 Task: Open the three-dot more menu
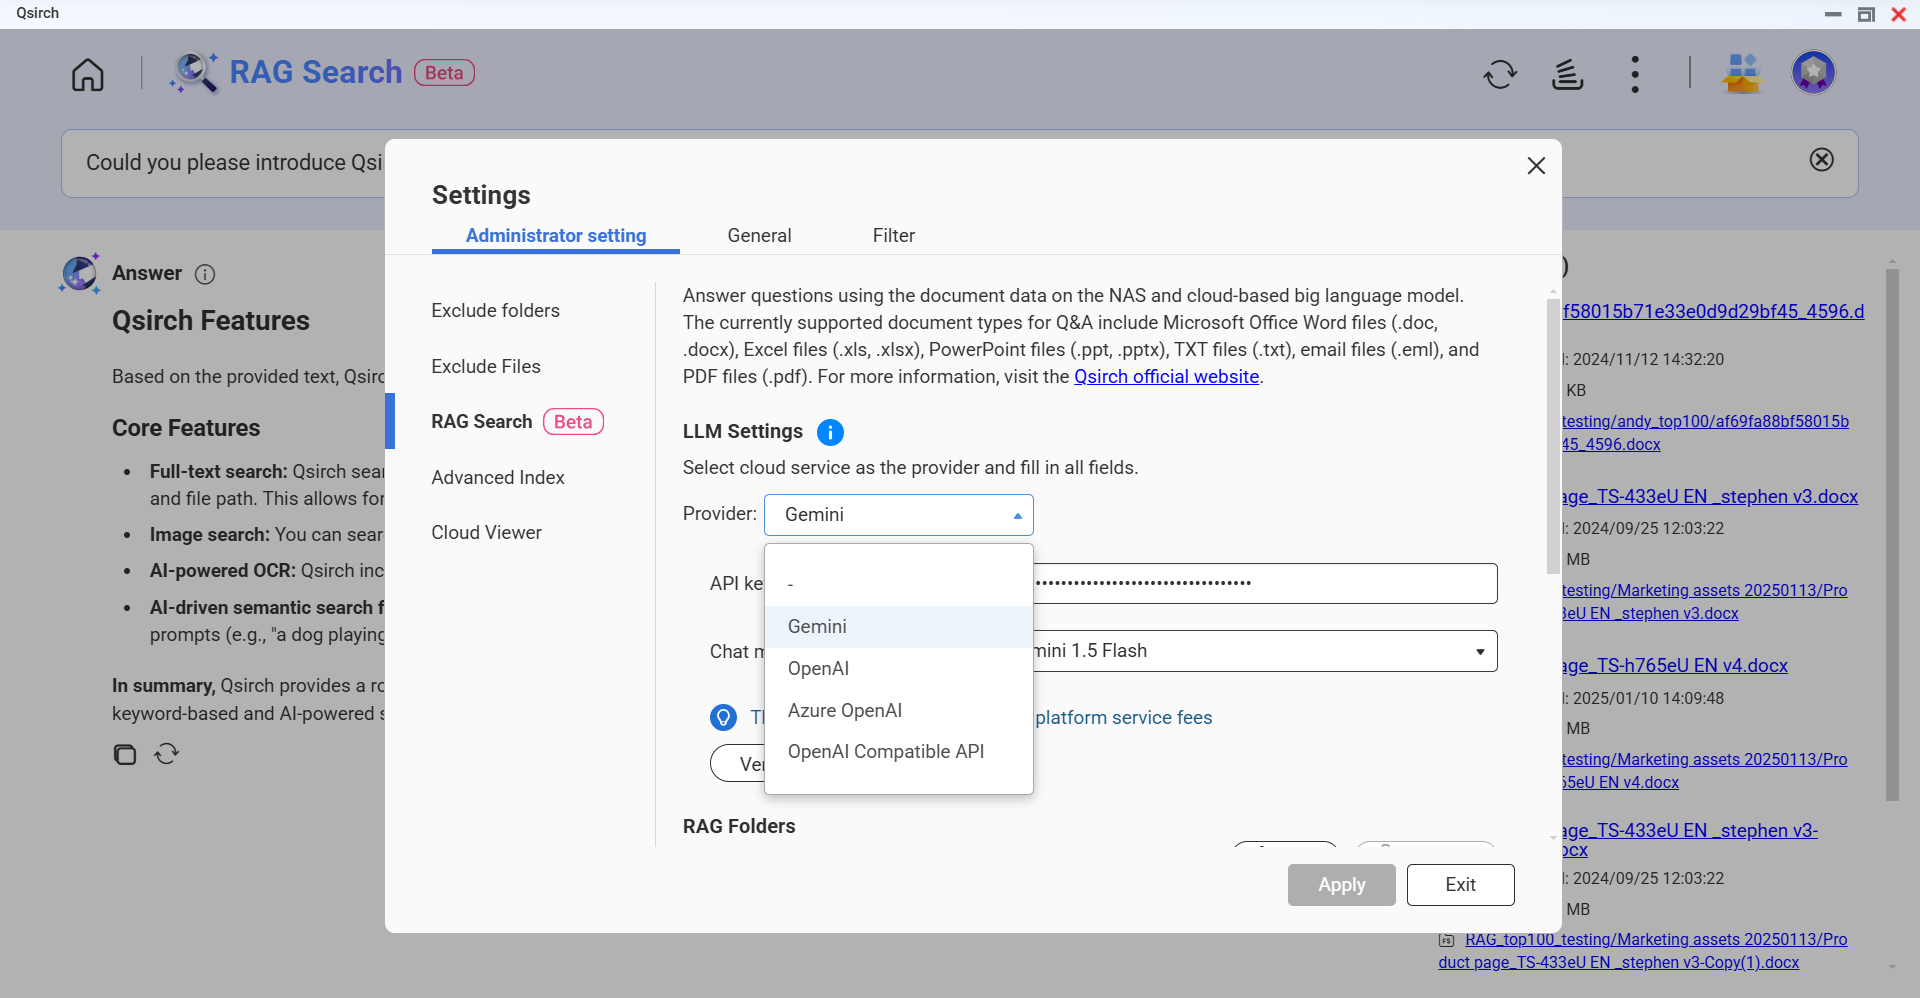(1635, 74)
